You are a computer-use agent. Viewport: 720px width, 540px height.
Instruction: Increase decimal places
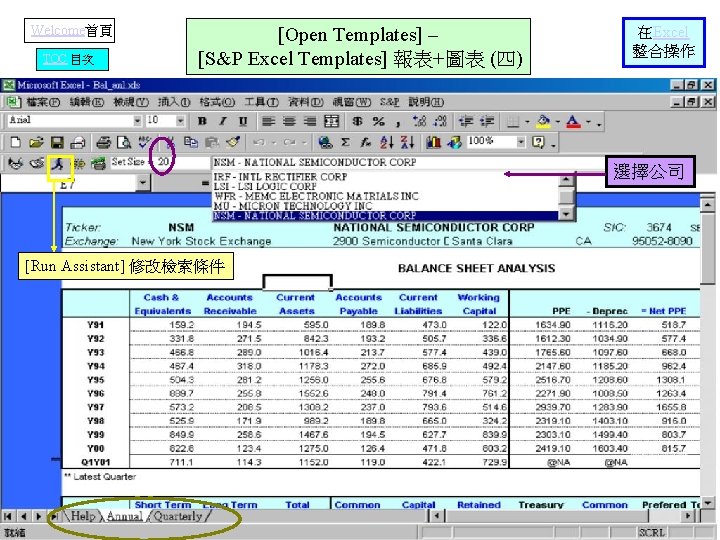[x=419, y=121]
